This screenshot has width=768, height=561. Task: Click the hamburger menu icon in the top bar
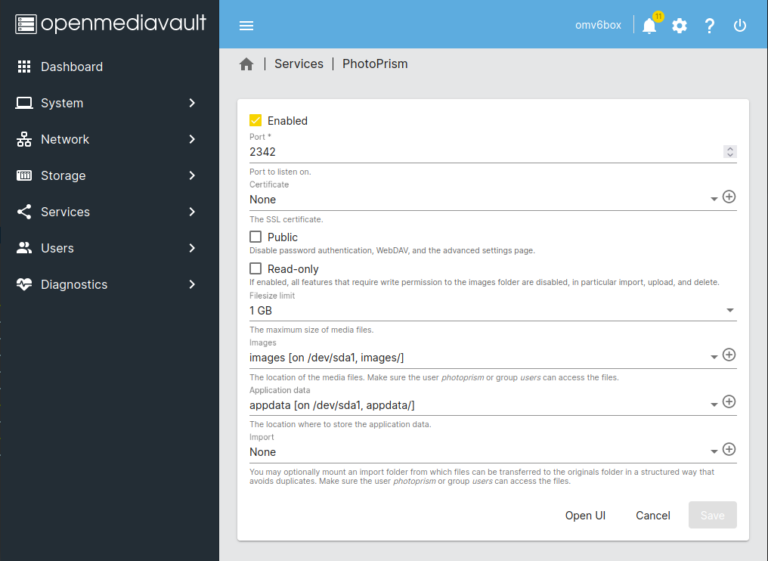point(246,26)
